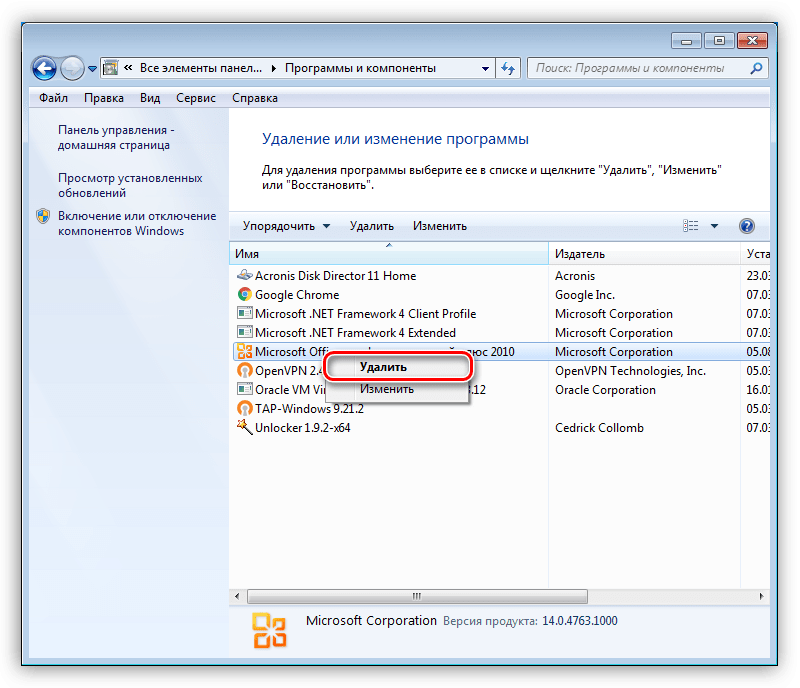Click the Back navigation arrow
The width and height of the screenshot is (800, 688).
coord(44,68)
